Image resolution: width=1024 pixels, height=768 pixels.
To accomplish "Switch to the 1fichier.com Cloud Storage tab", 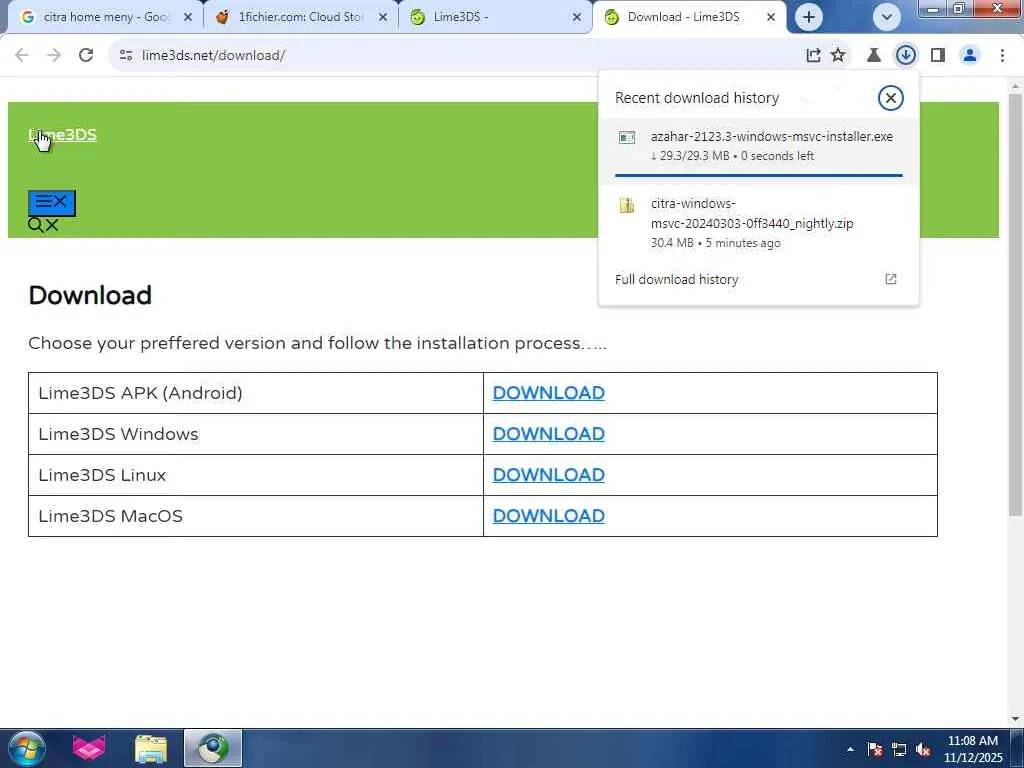I will [300, 17].
